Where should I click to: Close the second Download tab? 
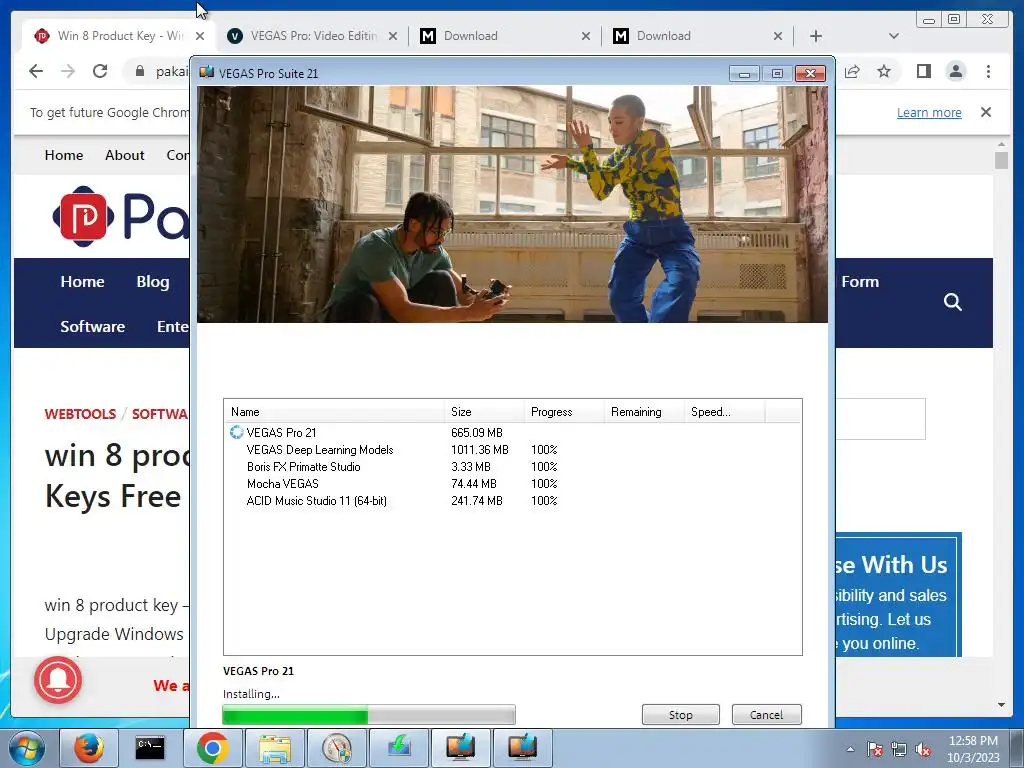point(778,36)
